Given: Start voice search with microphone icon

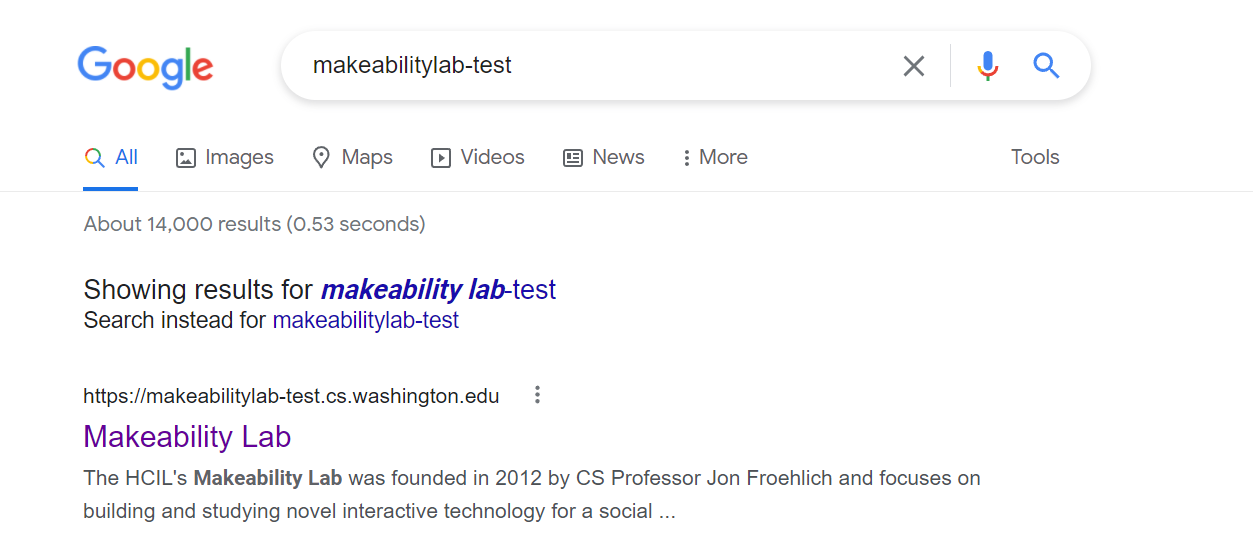Looking at the screenshot, I should point(987,66).
